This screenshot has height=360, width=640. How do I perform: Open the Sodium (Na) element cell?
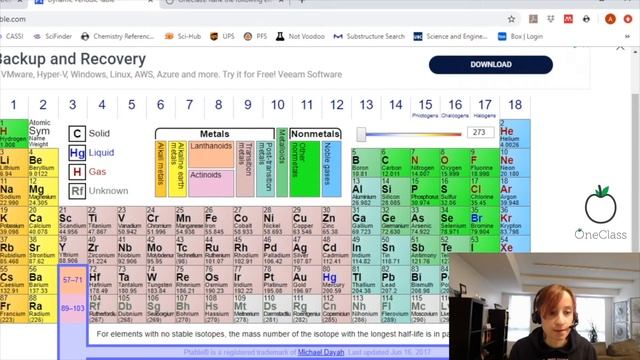(x=14, y=192)
